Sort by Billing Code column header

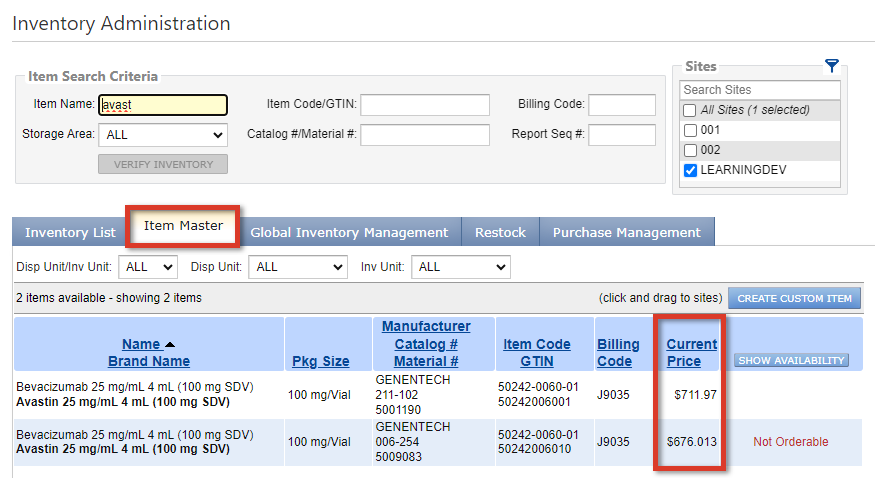click(617, 352)
